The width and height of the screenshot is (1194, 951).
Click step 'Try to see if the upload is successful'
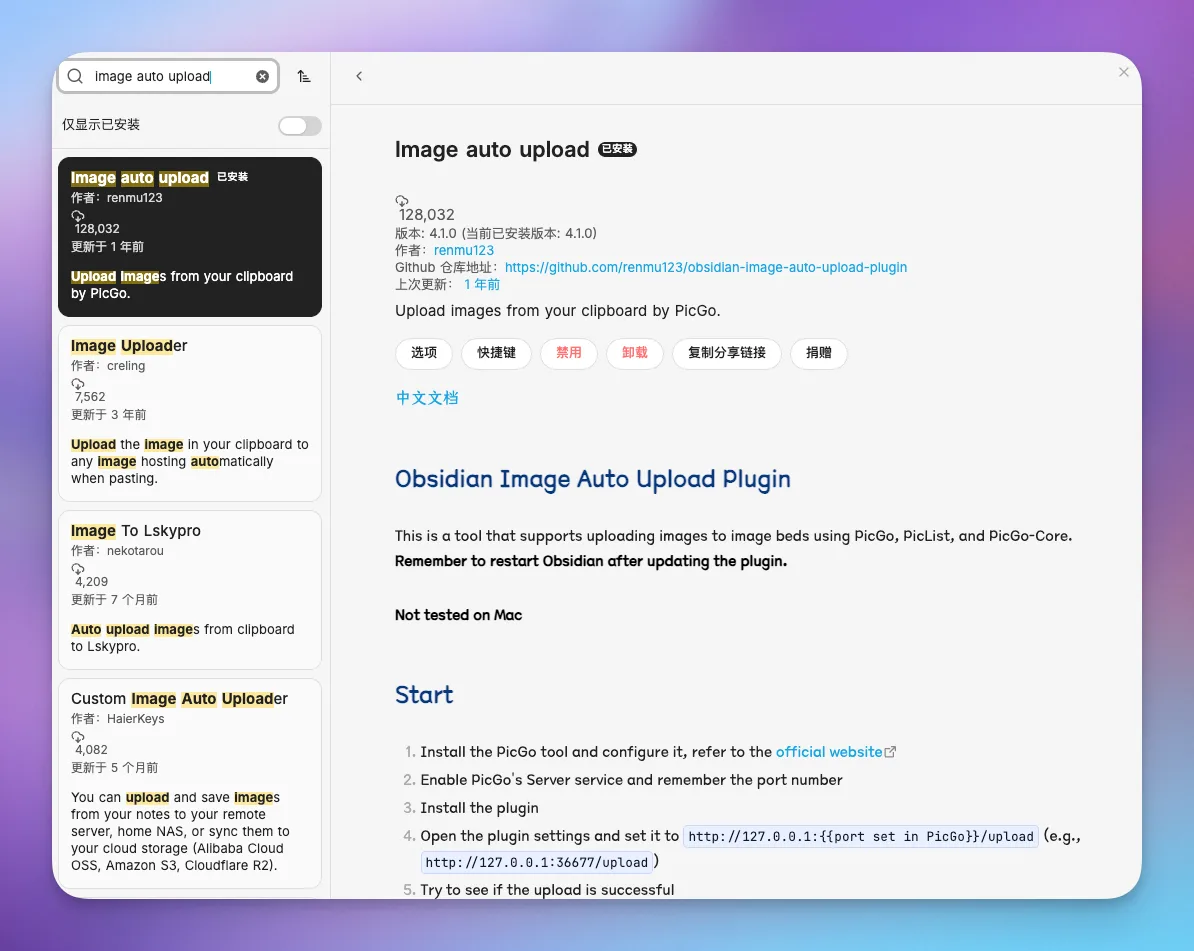(547, 890)
